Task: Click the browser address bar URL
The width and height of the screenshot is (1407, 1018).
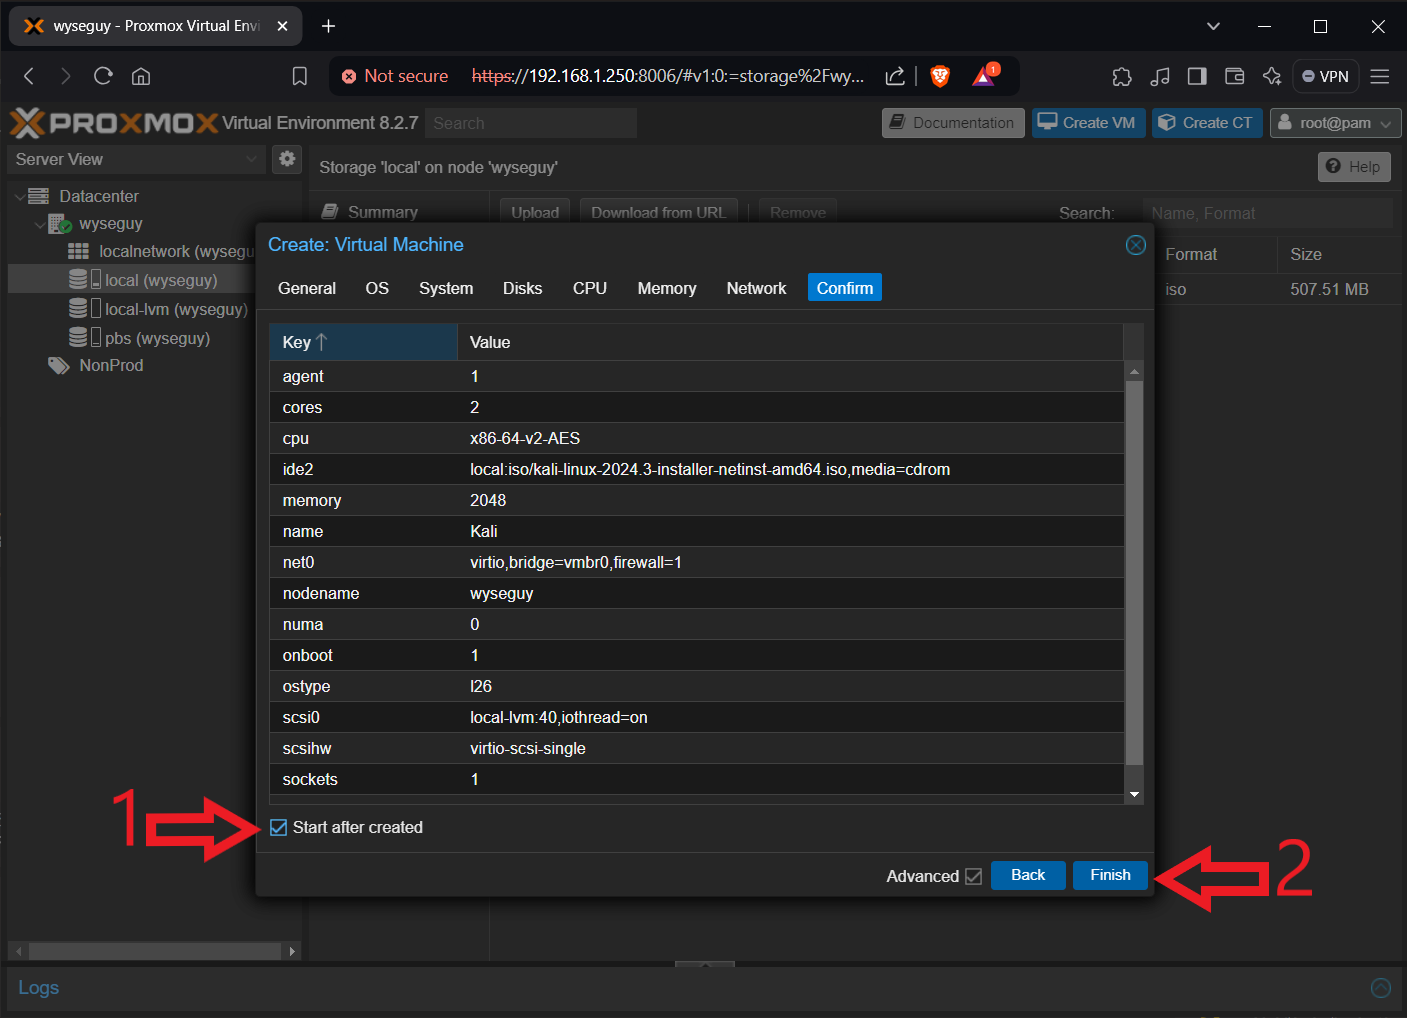Action: (x=667, y=76)
